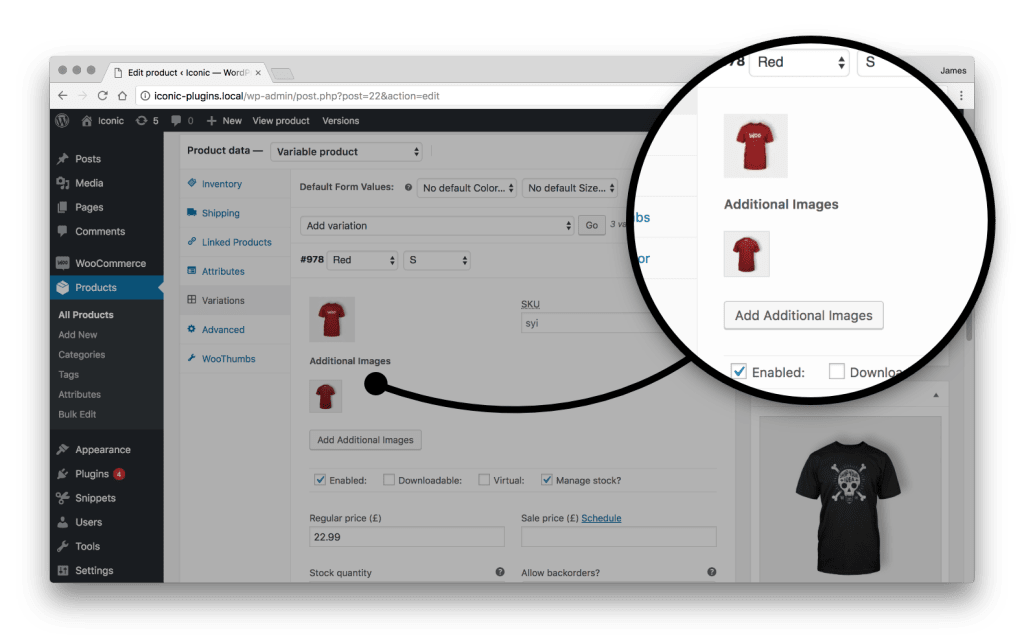Open Categories under Products
Image resolution: width=1024 pixels, height=639 pixels.
82,355
